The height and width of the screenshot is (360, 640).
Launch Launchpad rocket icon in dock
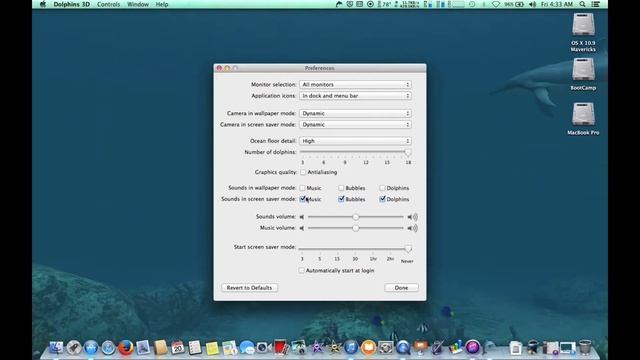pos(73,347)
